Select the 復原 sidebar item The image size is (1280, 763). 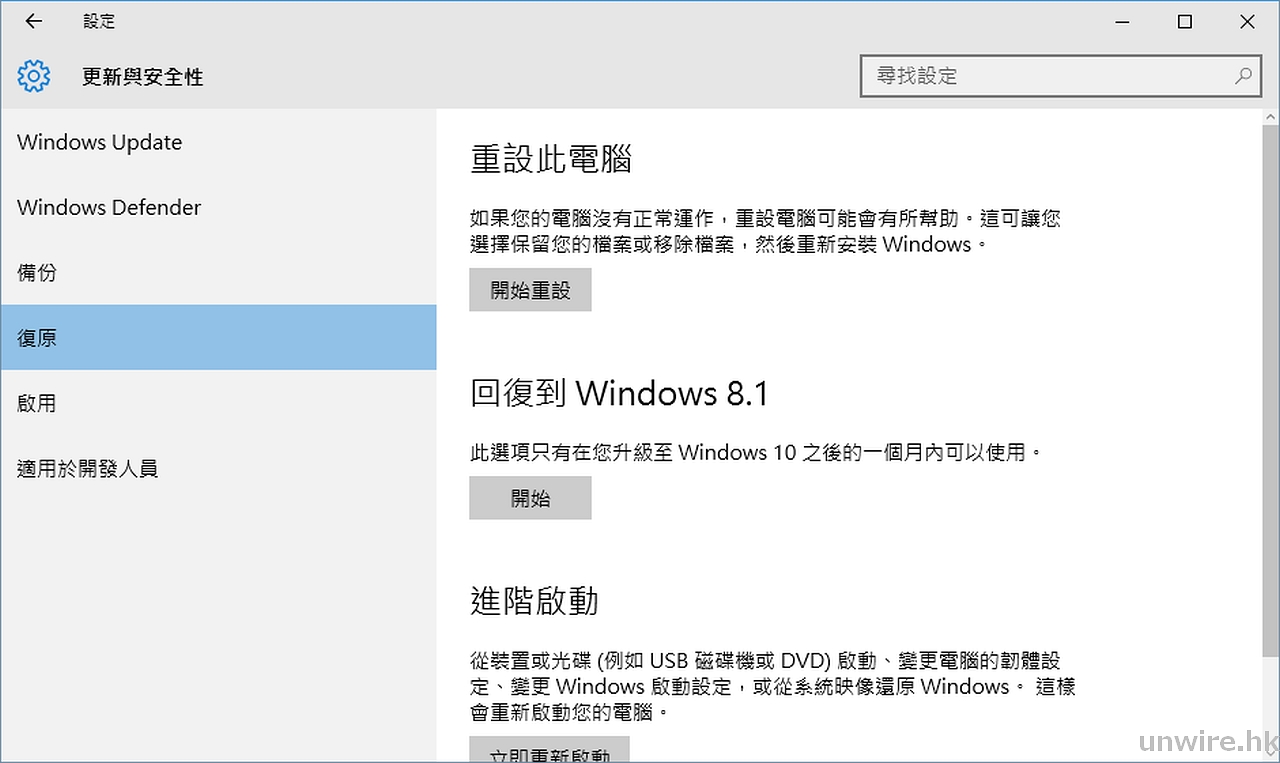click(x=37, y=338)
